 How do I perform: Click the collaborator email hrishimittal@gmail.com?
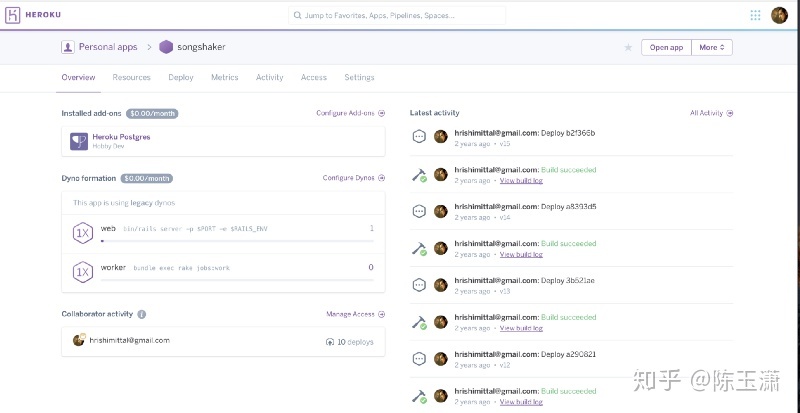(130, 340)
